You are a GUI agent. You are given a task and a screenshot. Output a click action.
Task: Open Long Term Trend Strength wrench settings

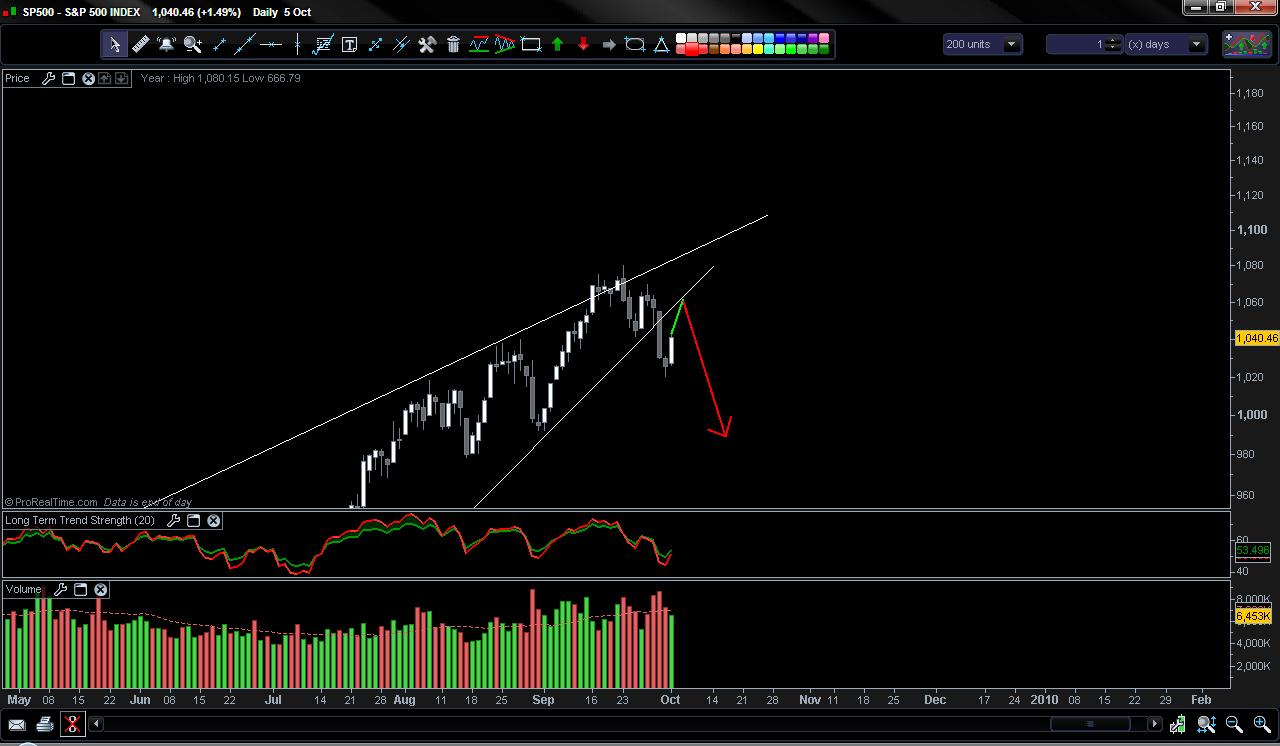pos(174,520)
